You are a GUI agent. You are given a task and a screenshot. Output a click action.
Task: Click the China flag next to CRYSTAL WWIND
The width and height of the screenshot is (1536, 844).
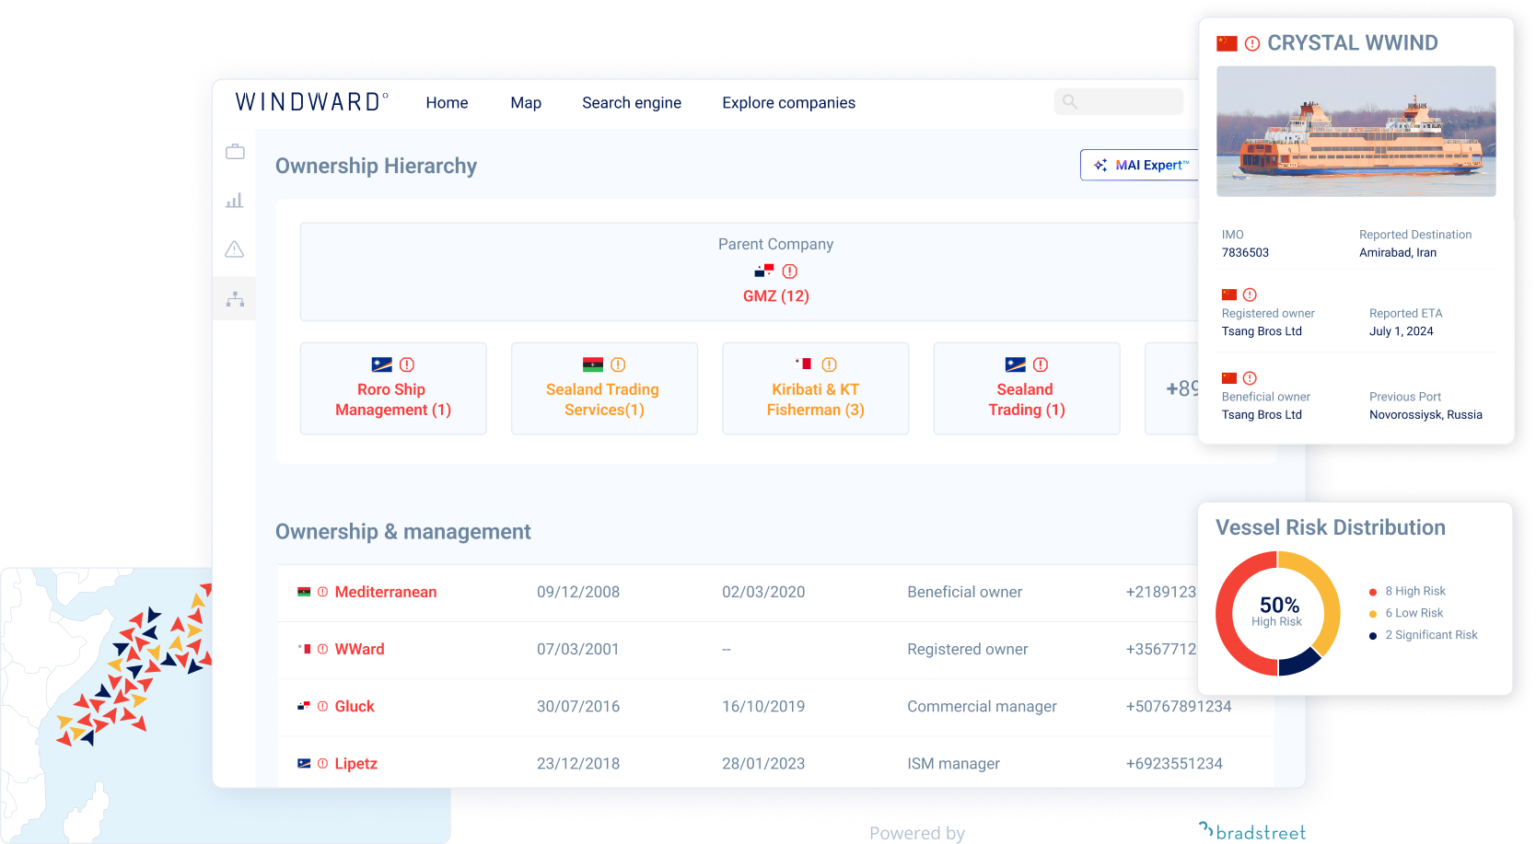(x=1227, y=44)
